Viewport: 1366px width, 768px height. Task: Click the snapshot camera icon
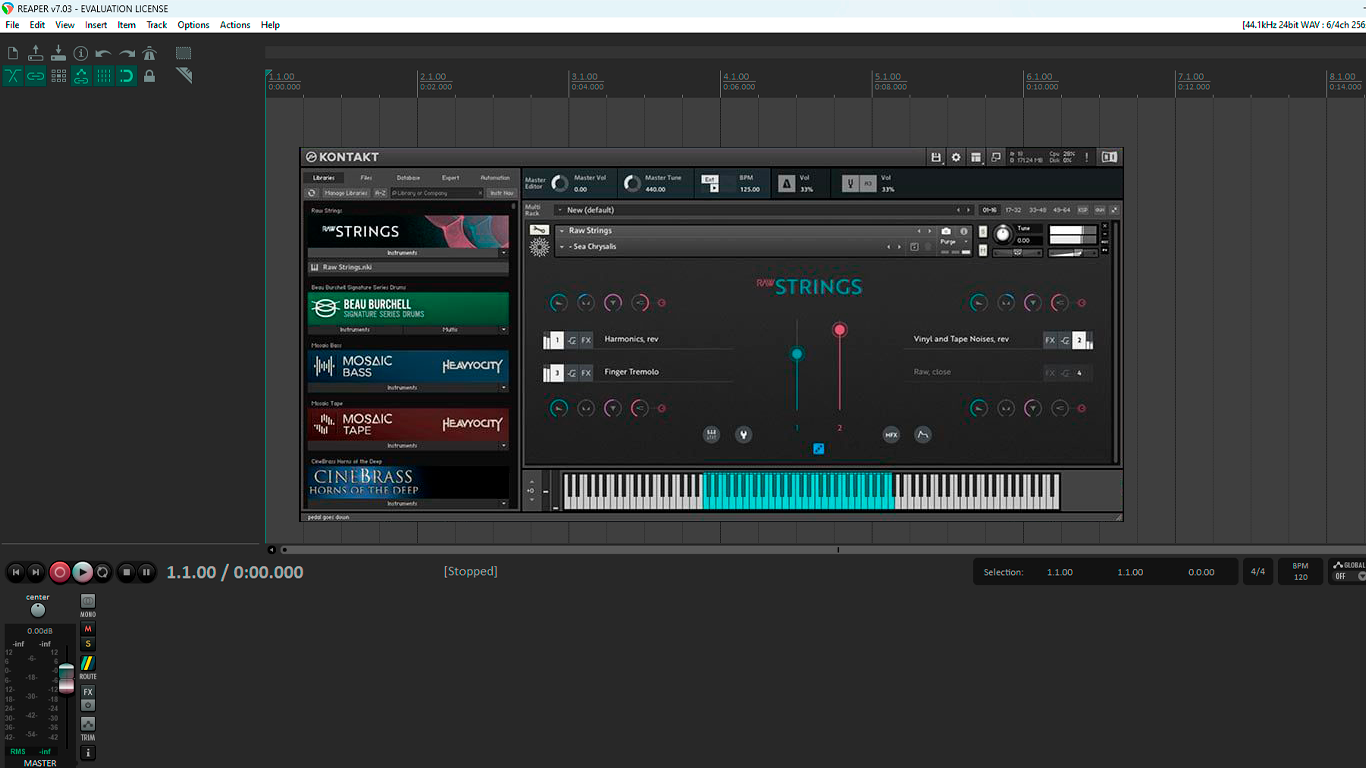click(x=946, y=231)
